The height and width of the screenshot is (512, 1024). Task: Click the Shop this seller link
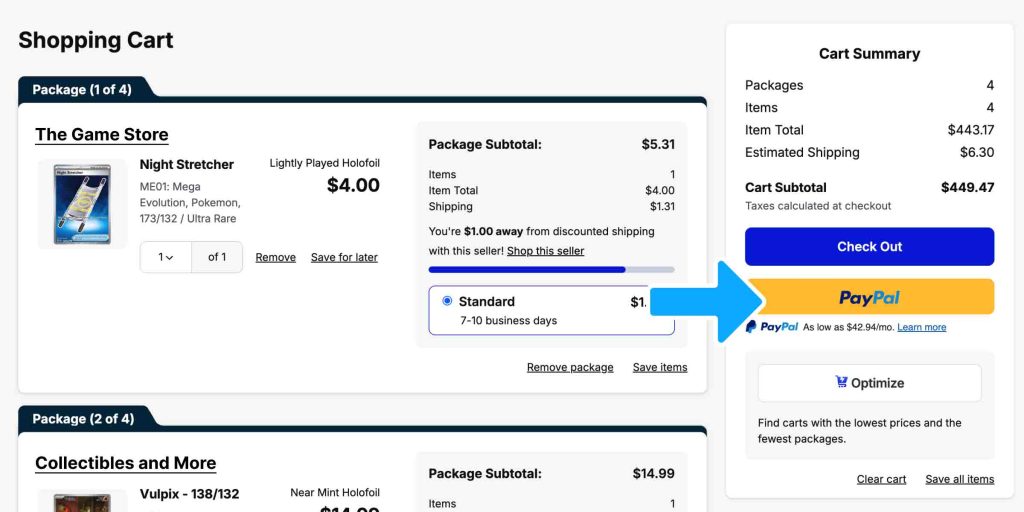(545, 251)
